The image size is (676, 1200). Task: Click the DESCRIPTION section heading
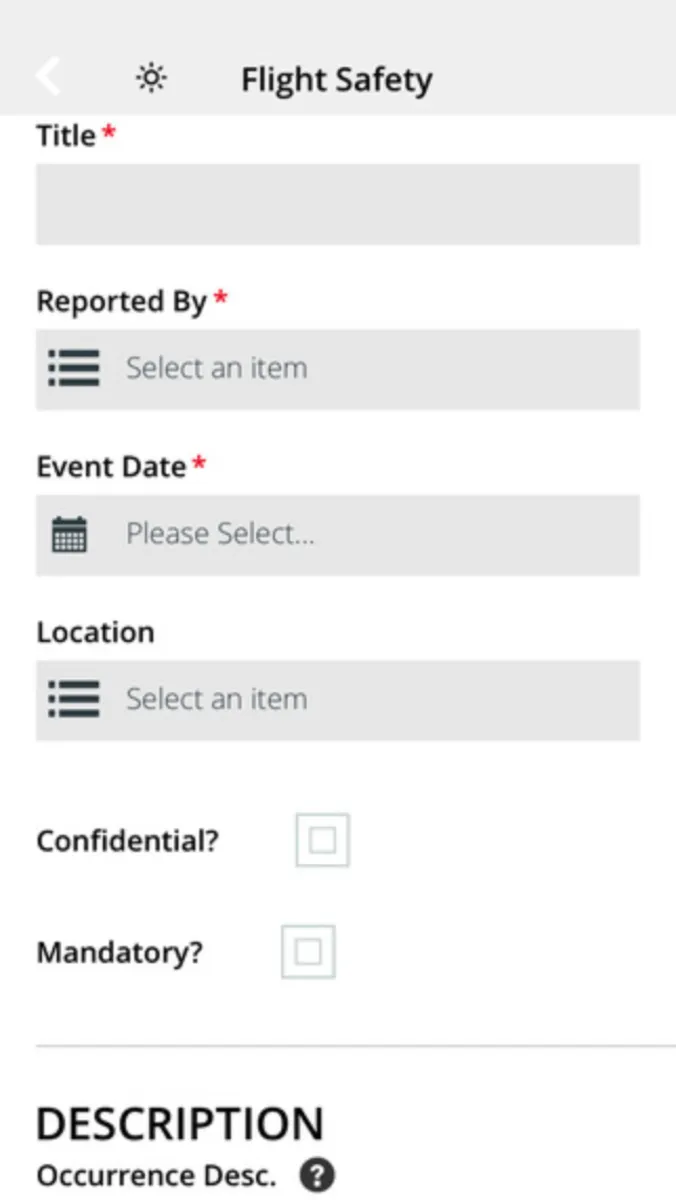click(180, 1124)
